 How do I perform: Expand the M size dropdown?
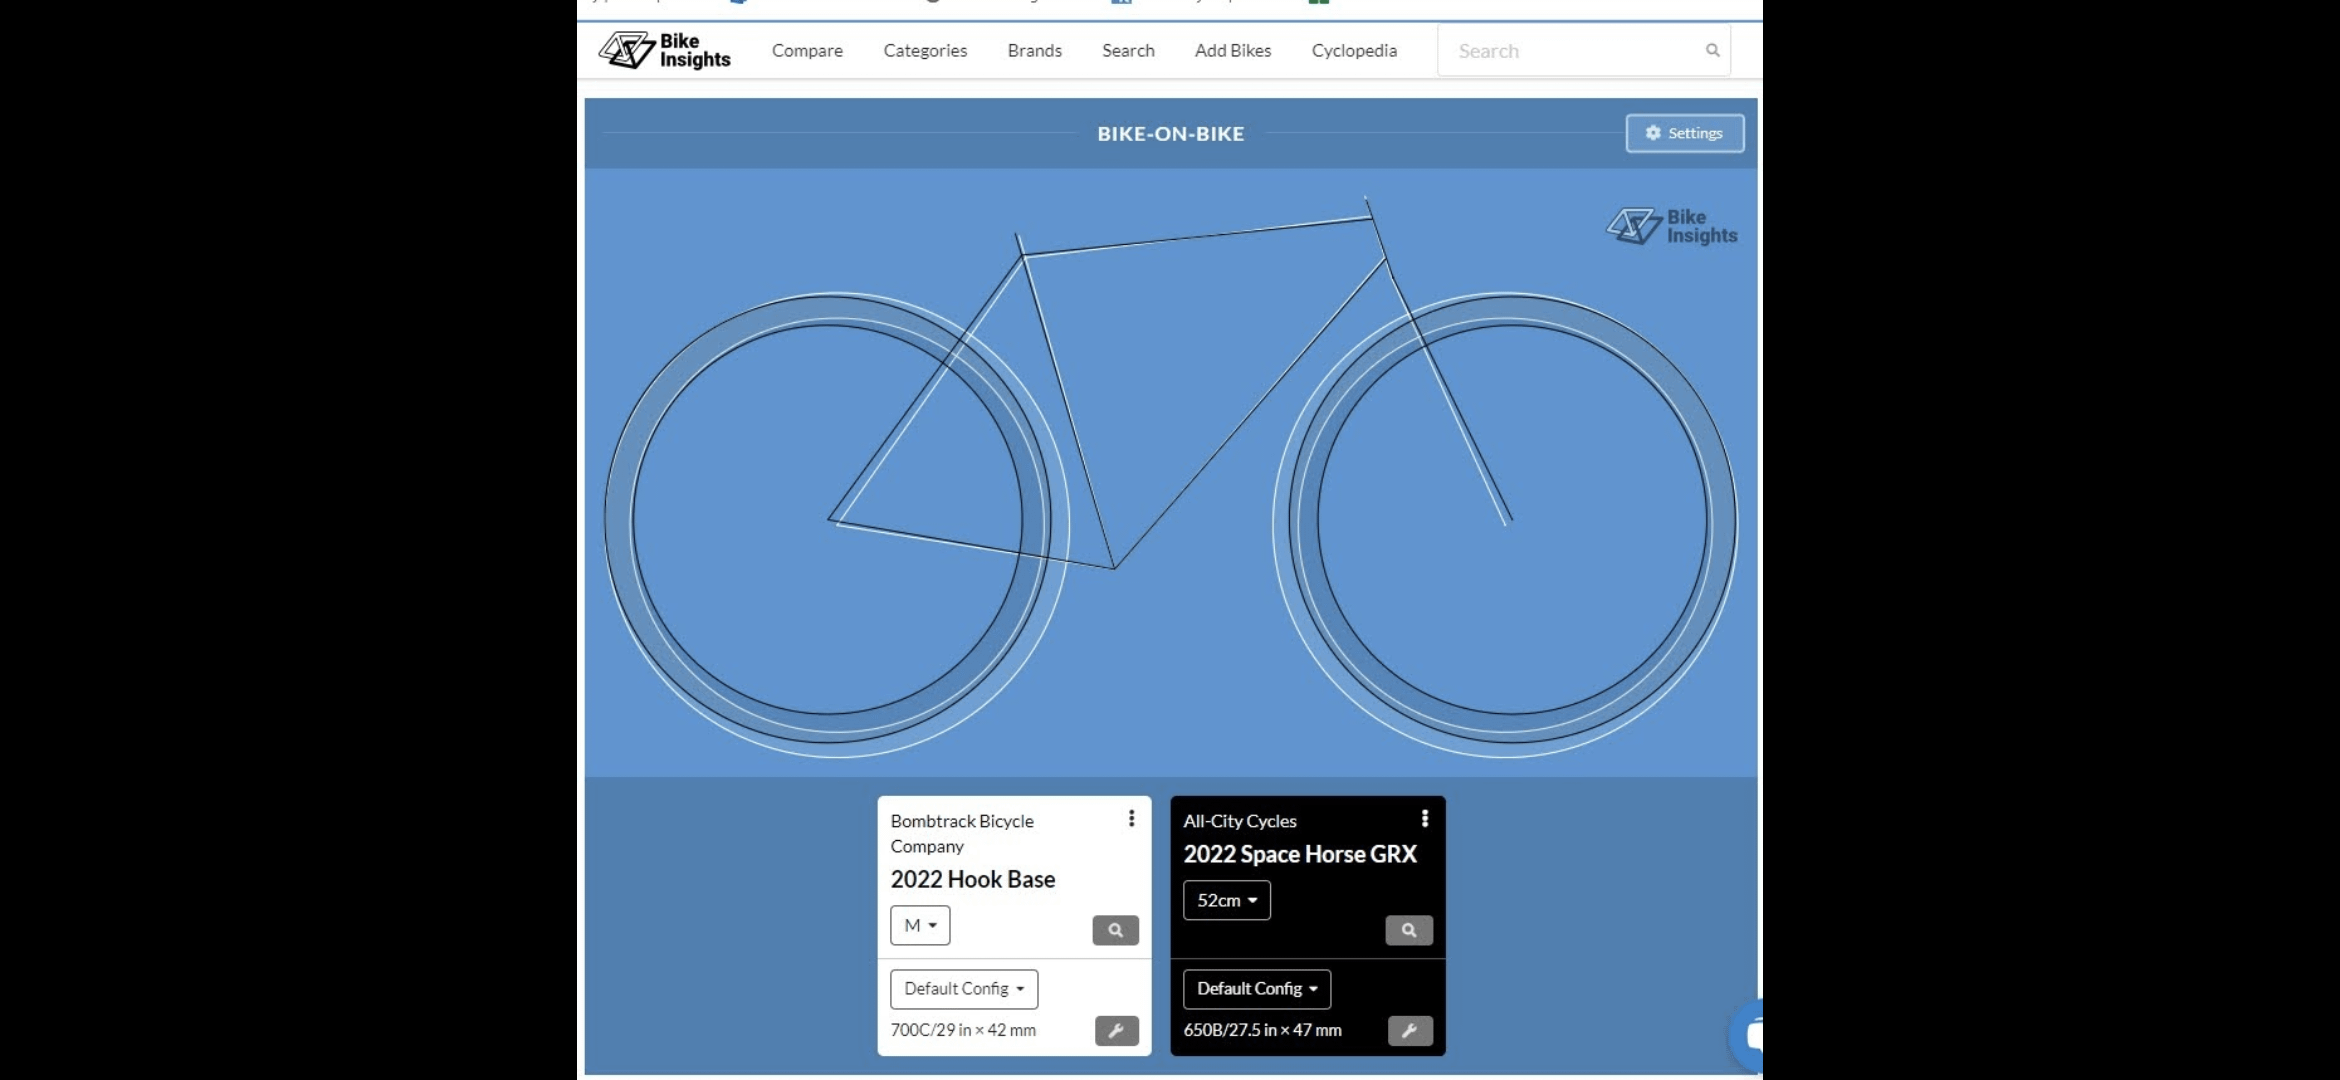coord(920,925)
